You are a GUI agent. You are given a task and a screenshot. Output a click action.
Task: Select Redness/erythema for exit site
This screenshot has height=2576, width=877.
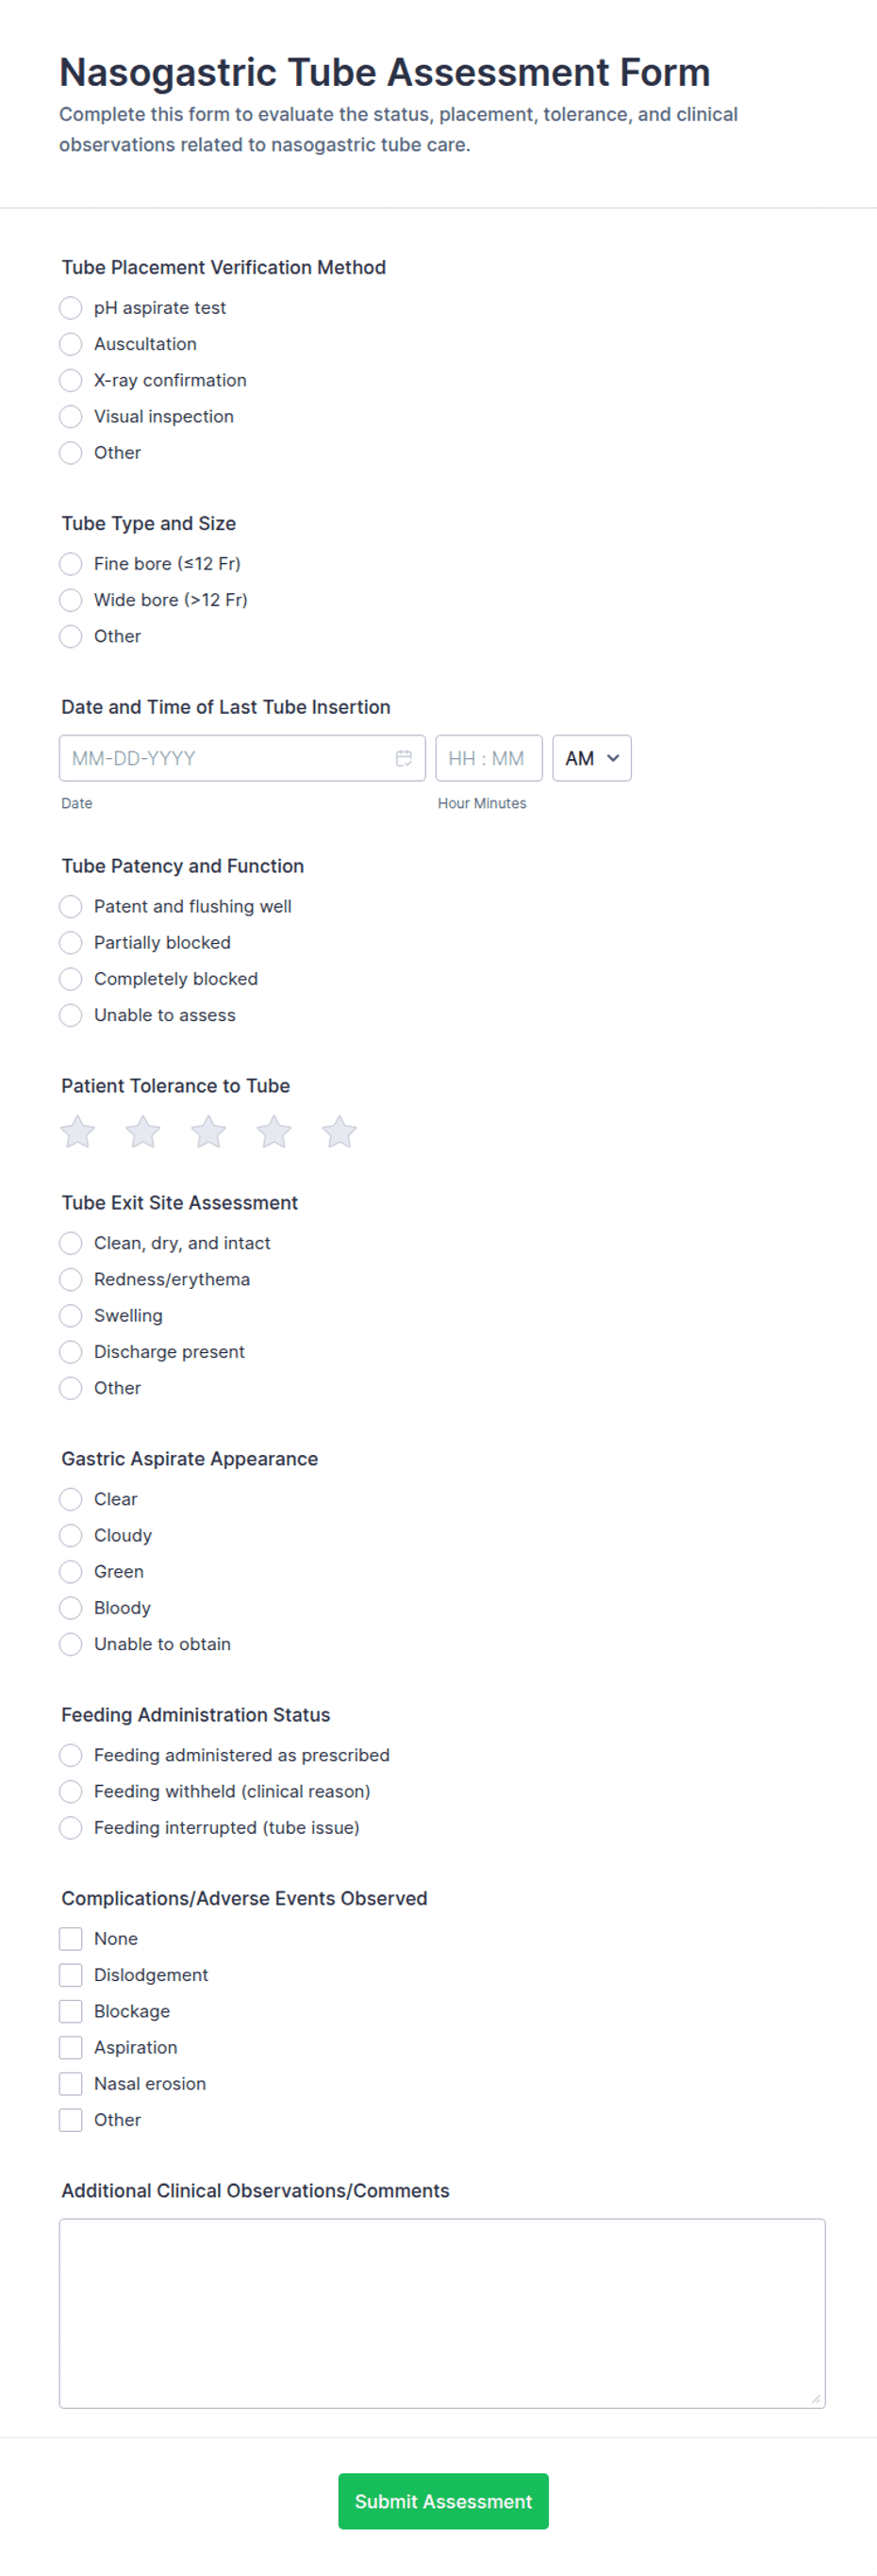(70, 1279)
